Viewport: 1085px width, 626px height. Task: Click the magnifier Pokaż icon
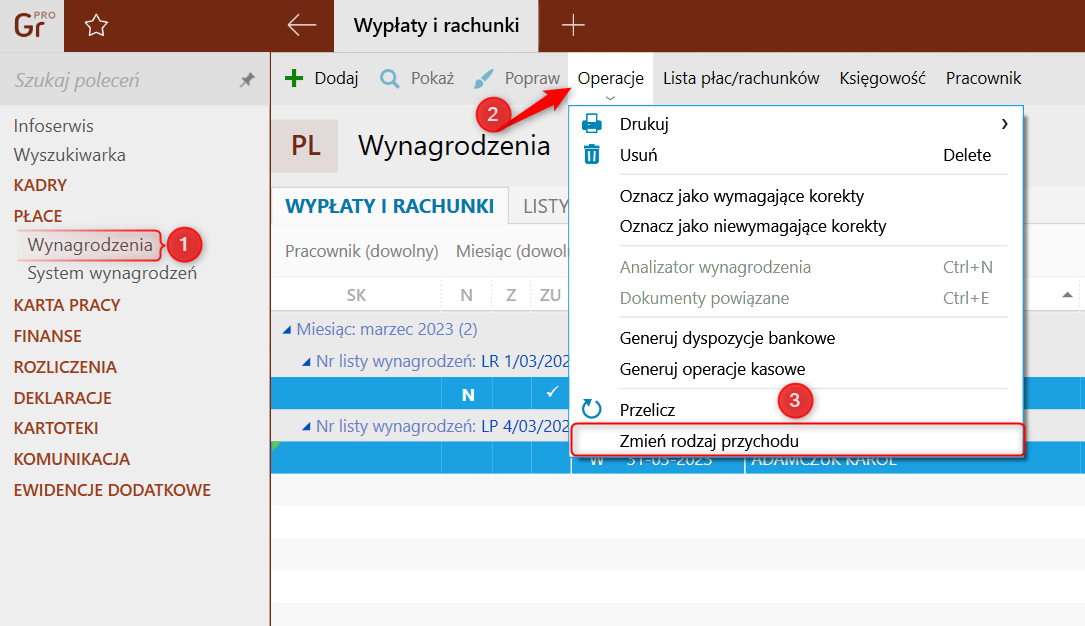point(390,78)
